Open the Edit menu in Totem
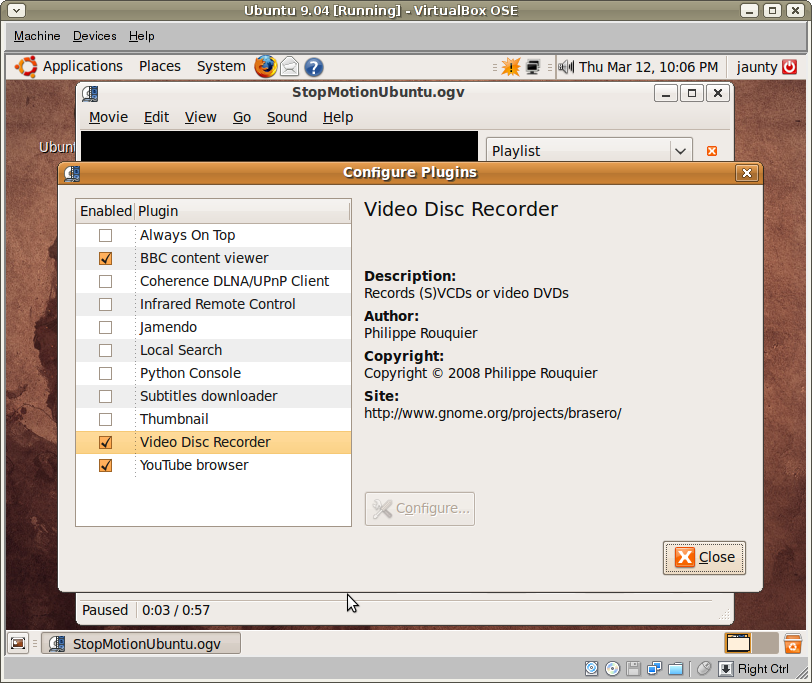812x683 pixels. point(156,118)
